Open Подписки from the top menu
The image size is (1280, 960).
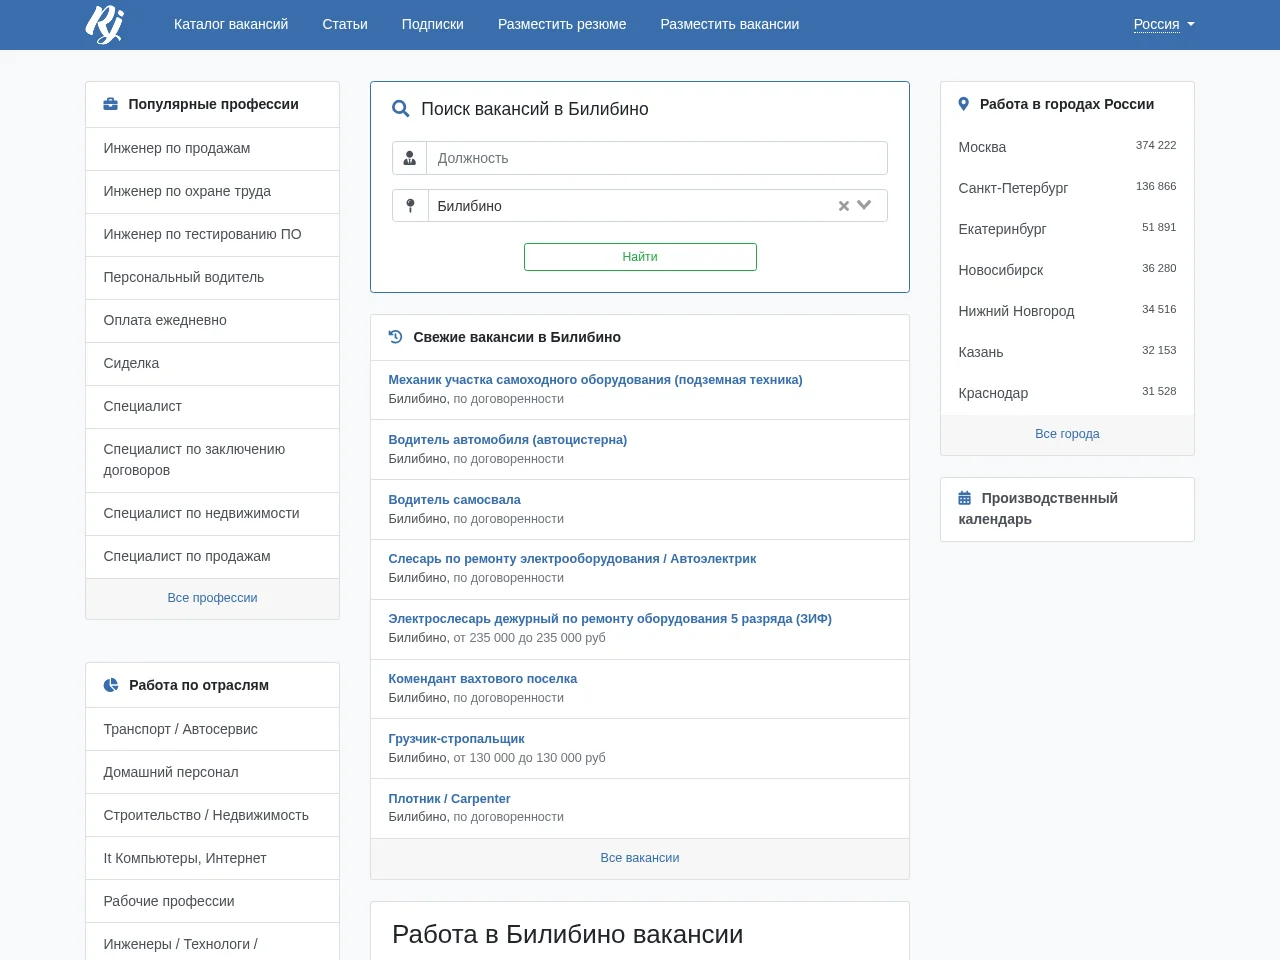(x=433, y=24)
